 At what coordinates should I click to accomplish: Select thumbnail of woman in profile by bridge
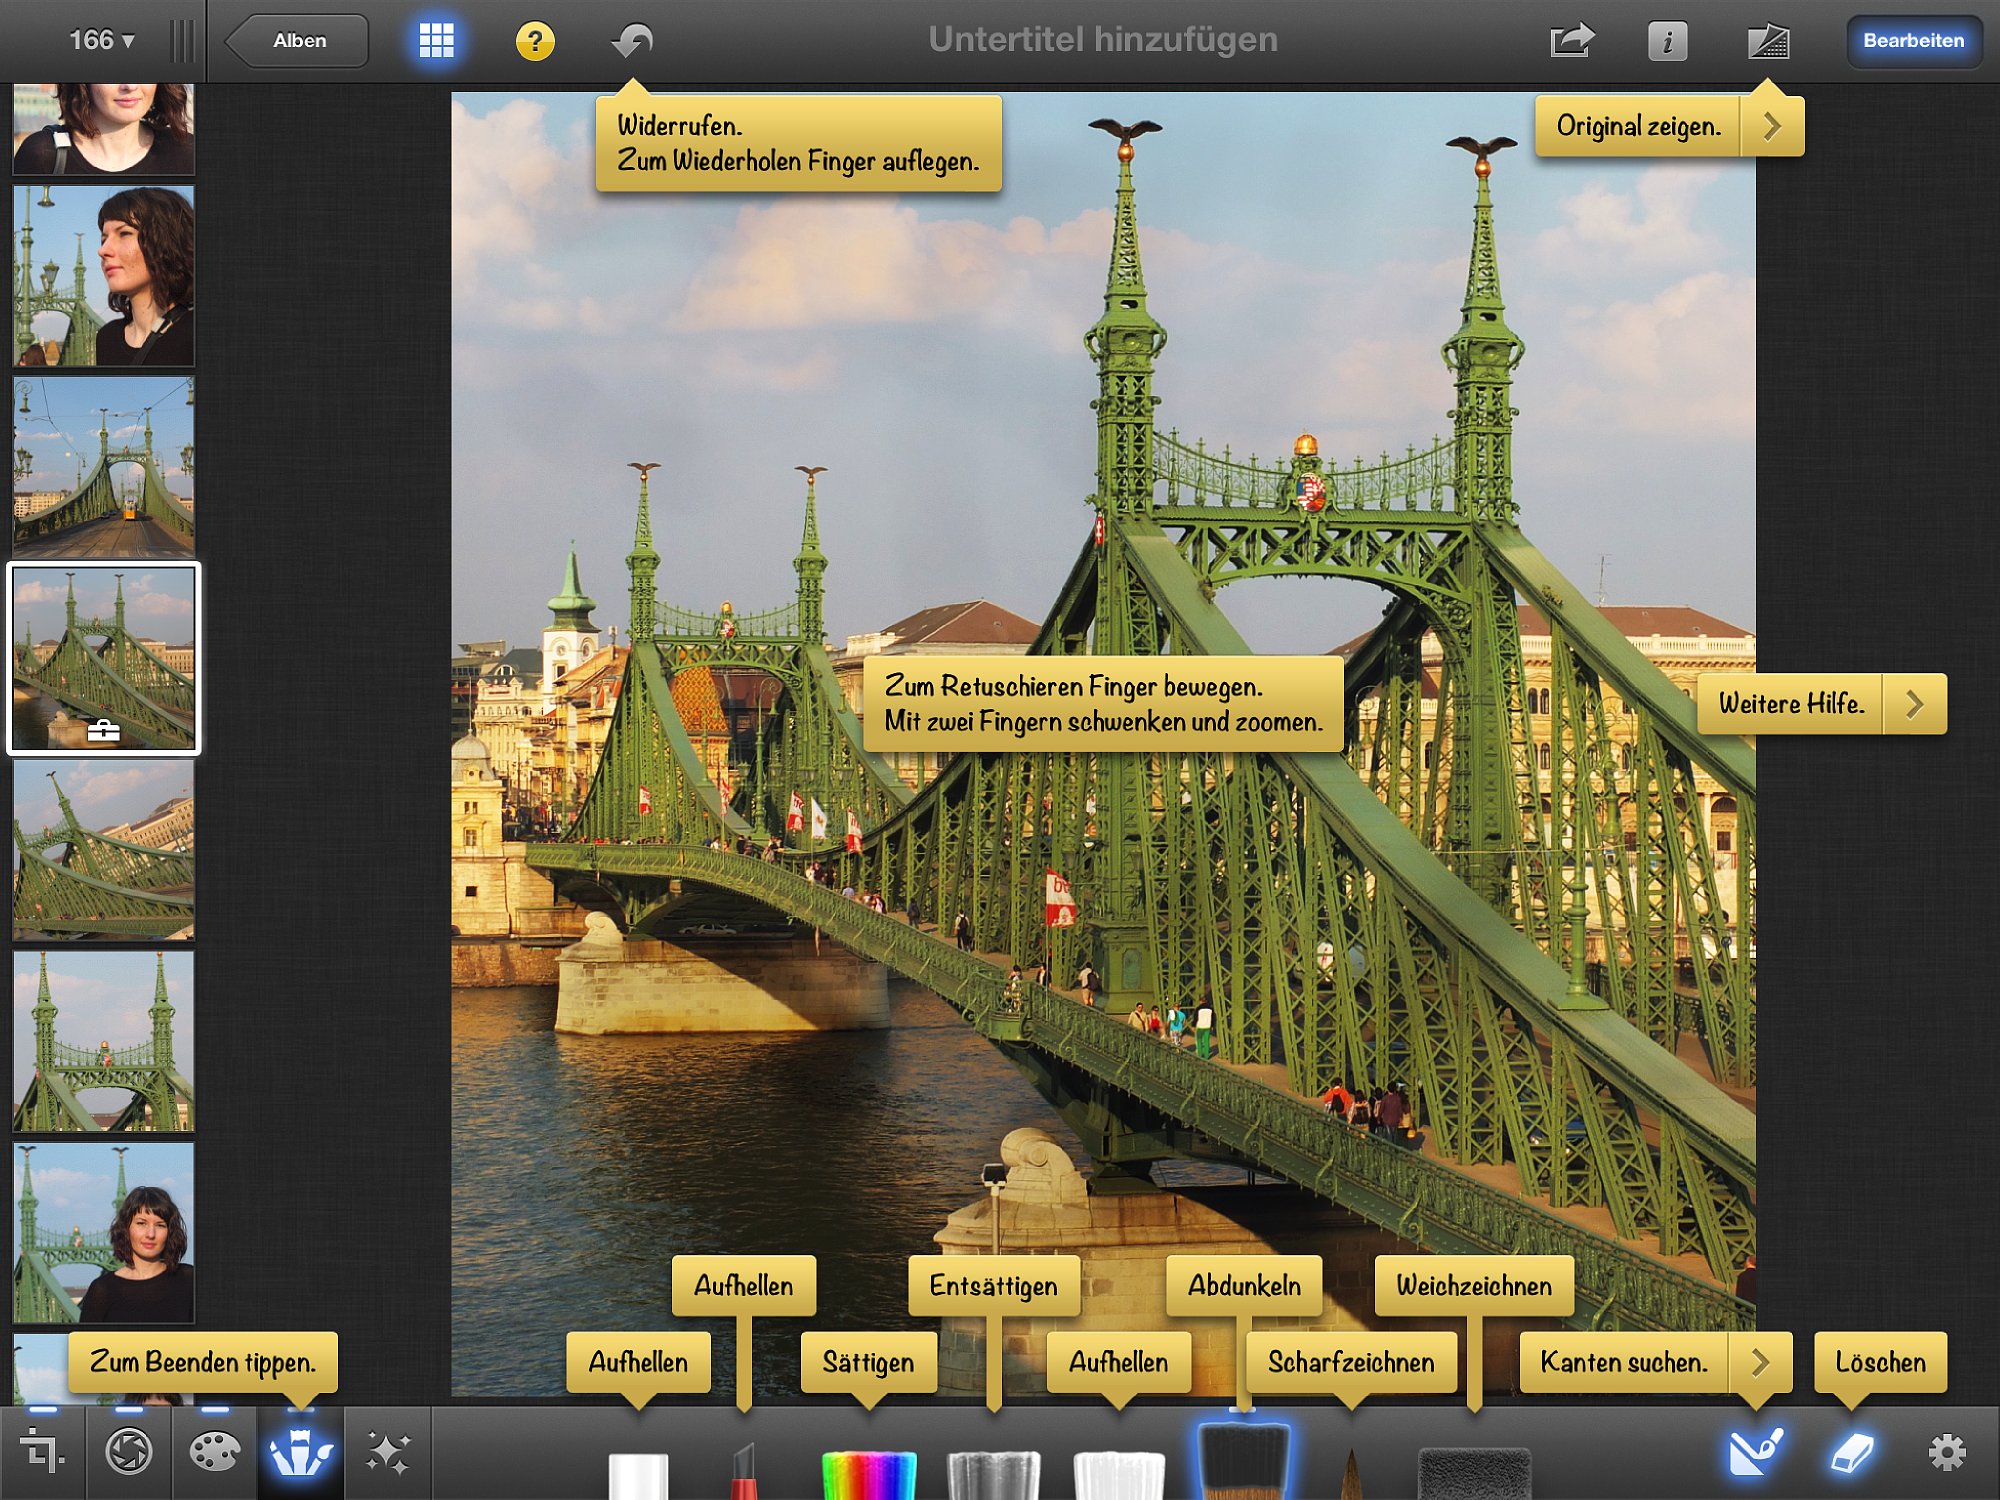pos(103,275)
